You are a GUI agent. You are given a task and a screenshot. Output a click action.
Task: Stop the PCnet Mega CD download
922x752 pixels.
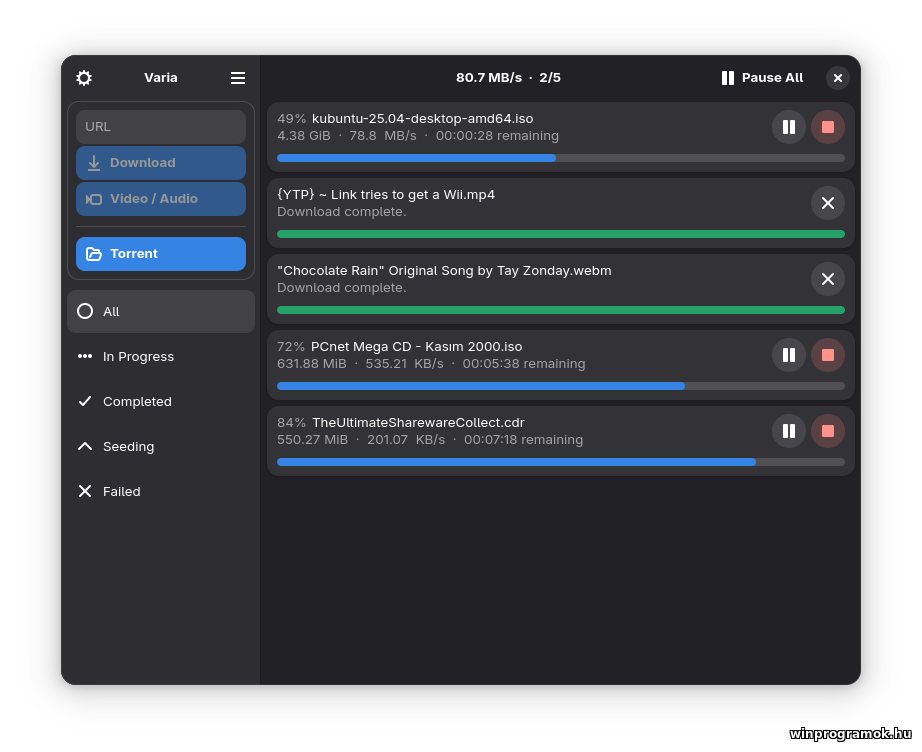click(828, 355)
